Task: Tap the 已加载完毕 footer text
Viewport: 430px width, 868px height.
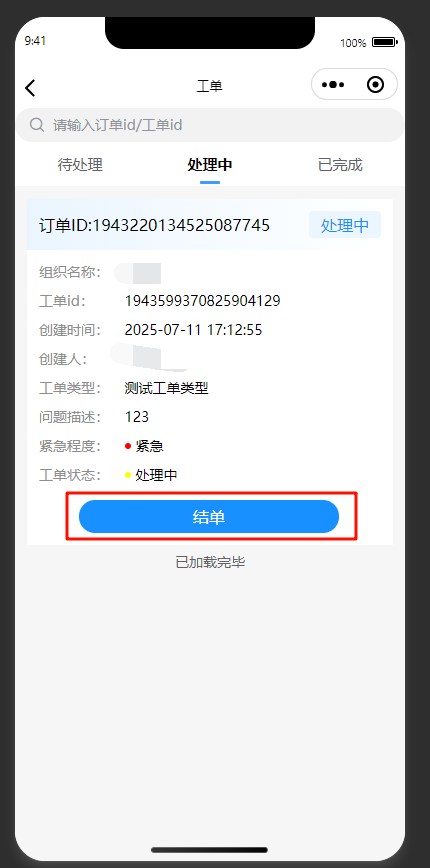Action: 210,562
